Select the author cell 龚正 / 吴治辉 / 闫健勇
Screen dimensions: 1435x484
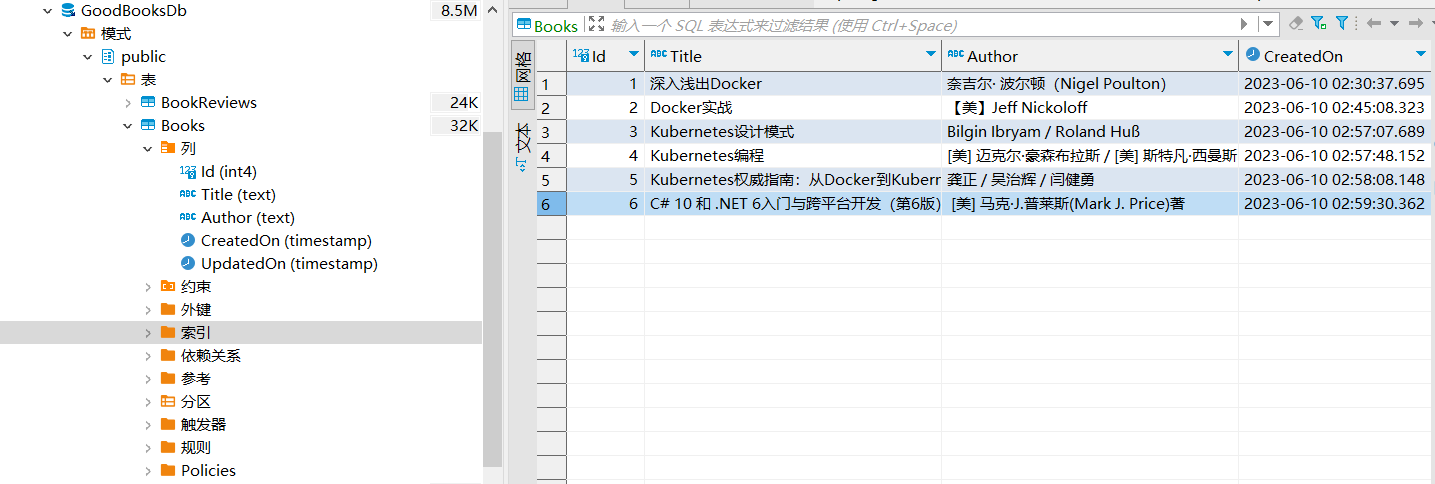tap(1090, 180)
